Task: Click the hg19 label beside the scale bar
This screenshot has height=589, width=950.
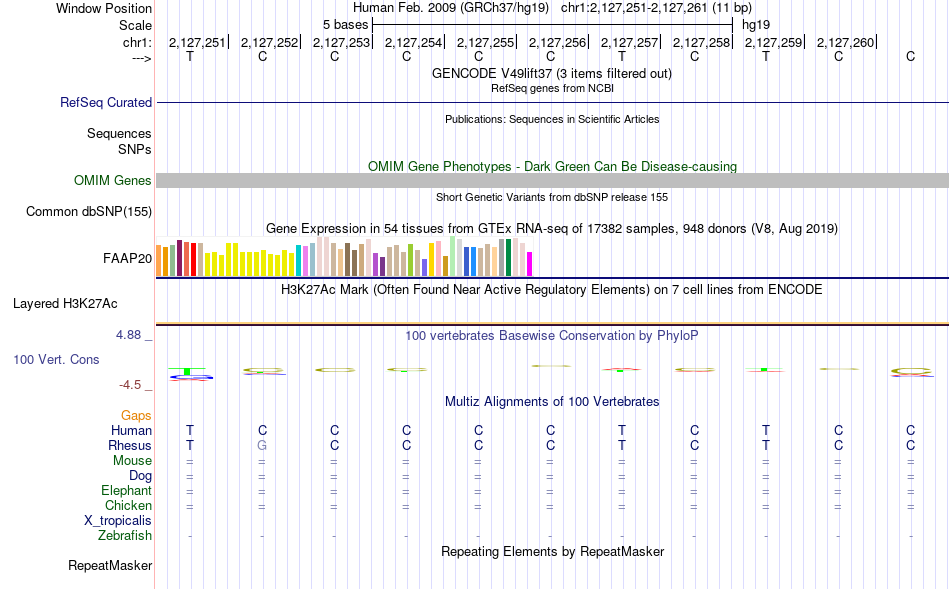Action: click(756, 25)
